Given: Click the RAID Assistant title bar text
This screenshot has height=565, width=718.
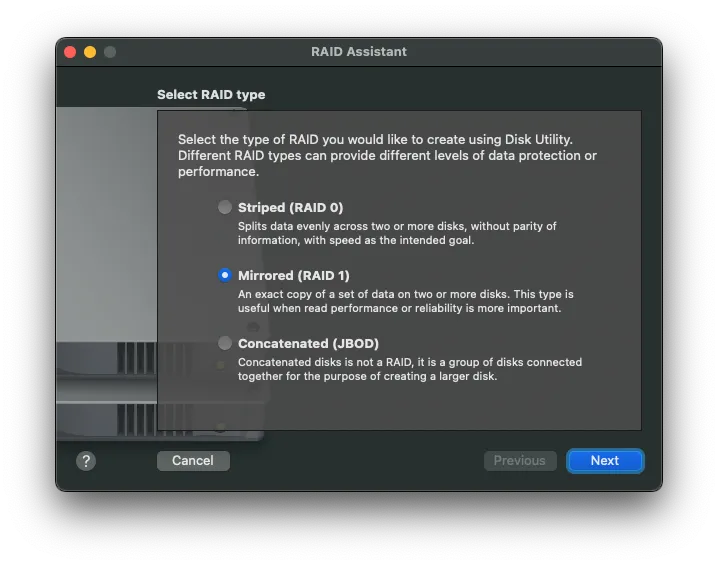Looking at the screenshot, I should pos(359,52).
